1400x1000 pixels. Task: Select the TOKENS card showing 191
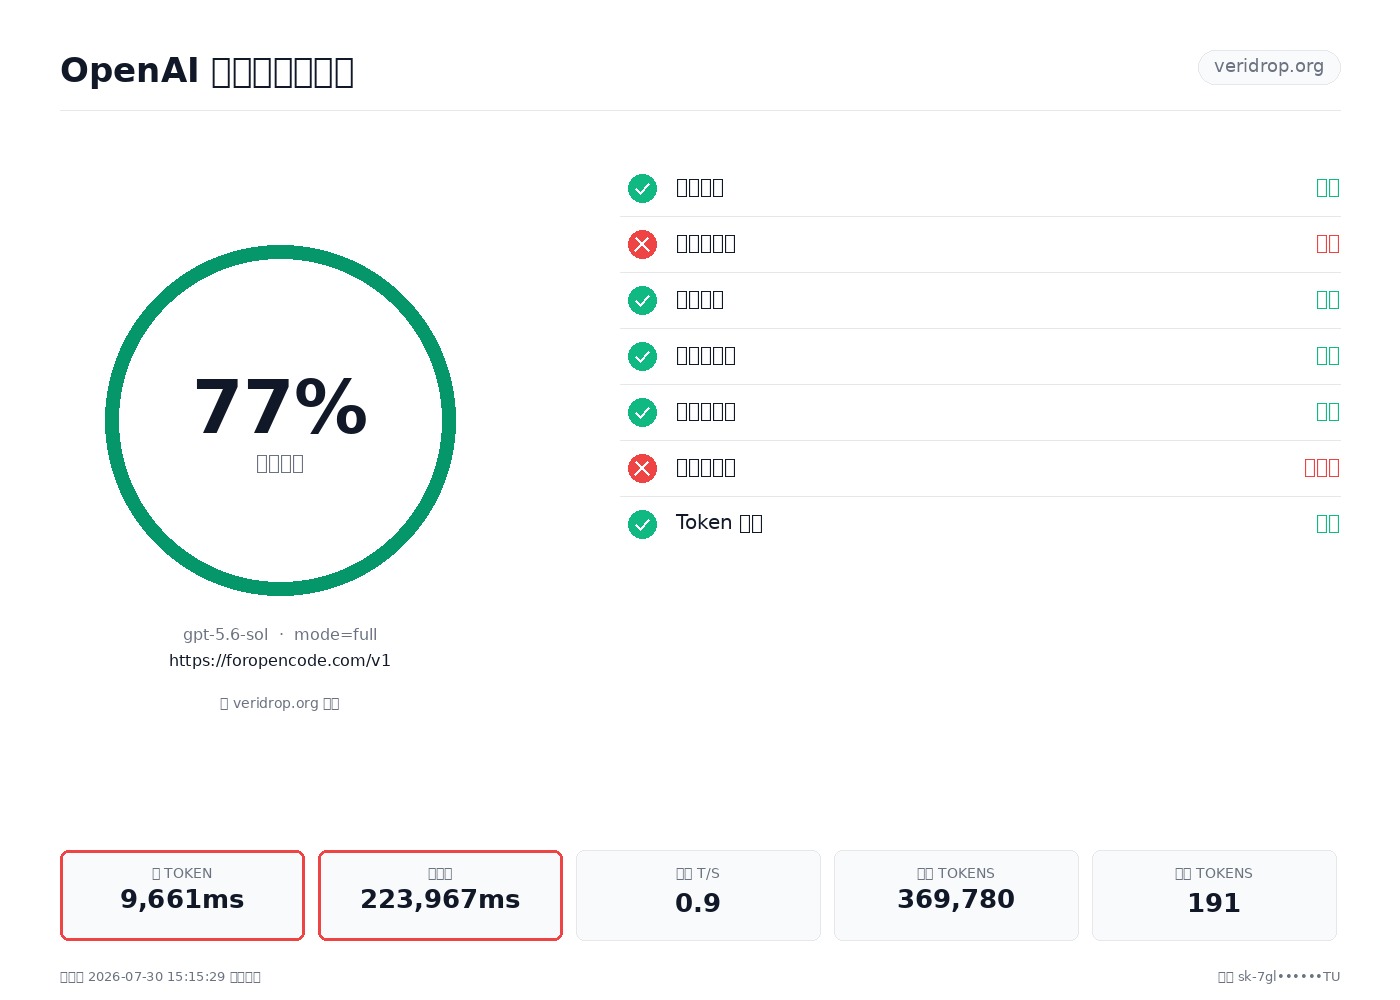pyautogui.click(x=1214, y=895)
